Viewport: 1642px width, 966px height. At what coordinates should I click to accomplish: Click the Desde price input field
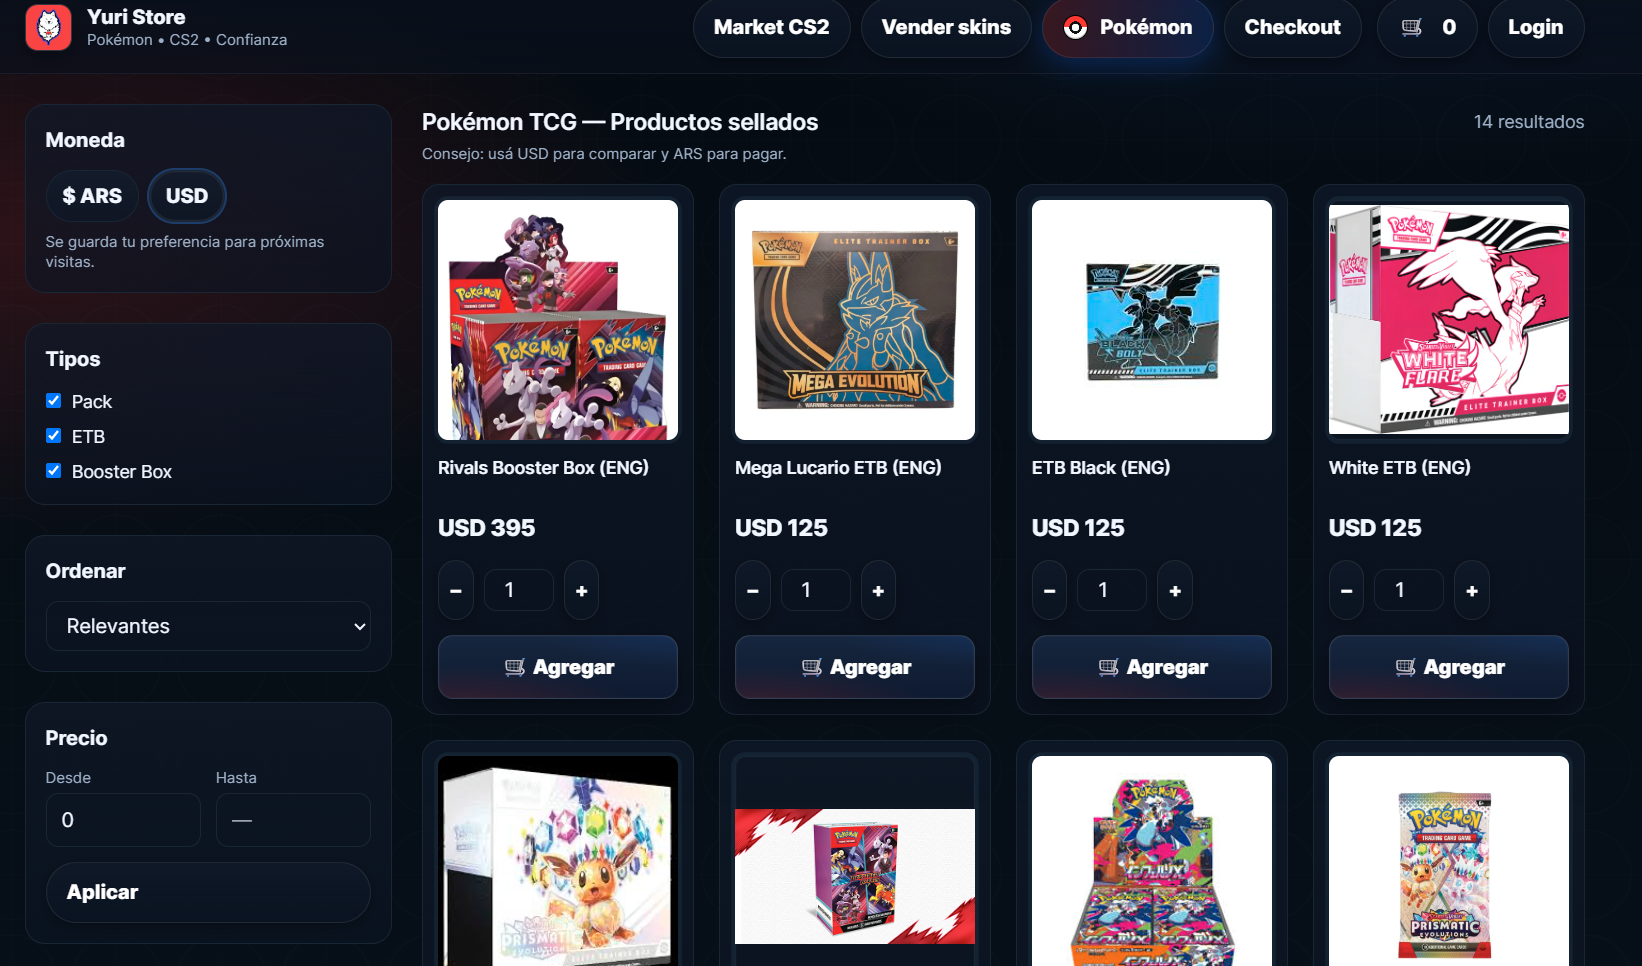pos(123,820)
